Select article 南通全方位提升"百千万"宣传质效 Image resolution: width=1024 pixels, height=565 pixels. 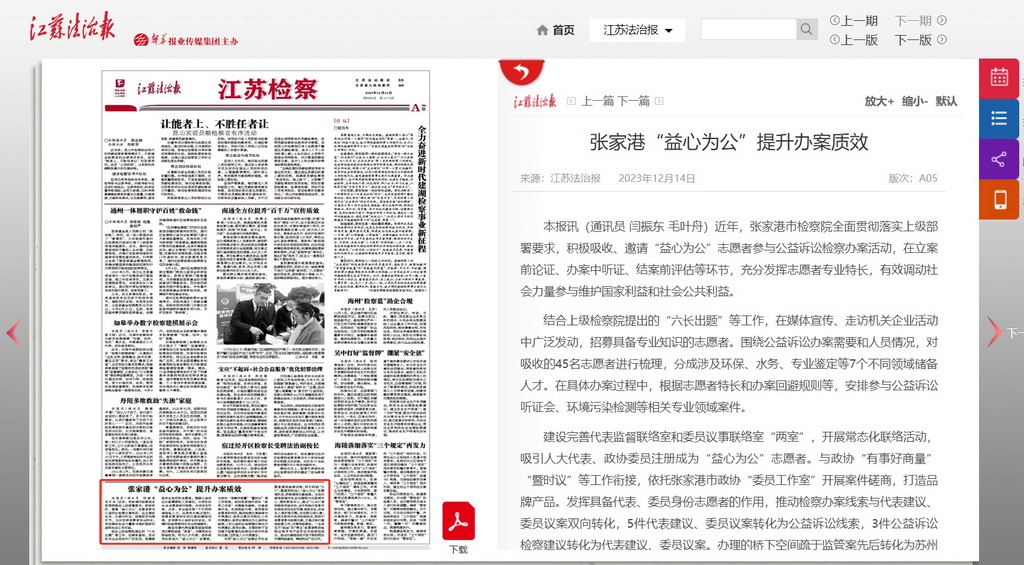coord(270,211)
